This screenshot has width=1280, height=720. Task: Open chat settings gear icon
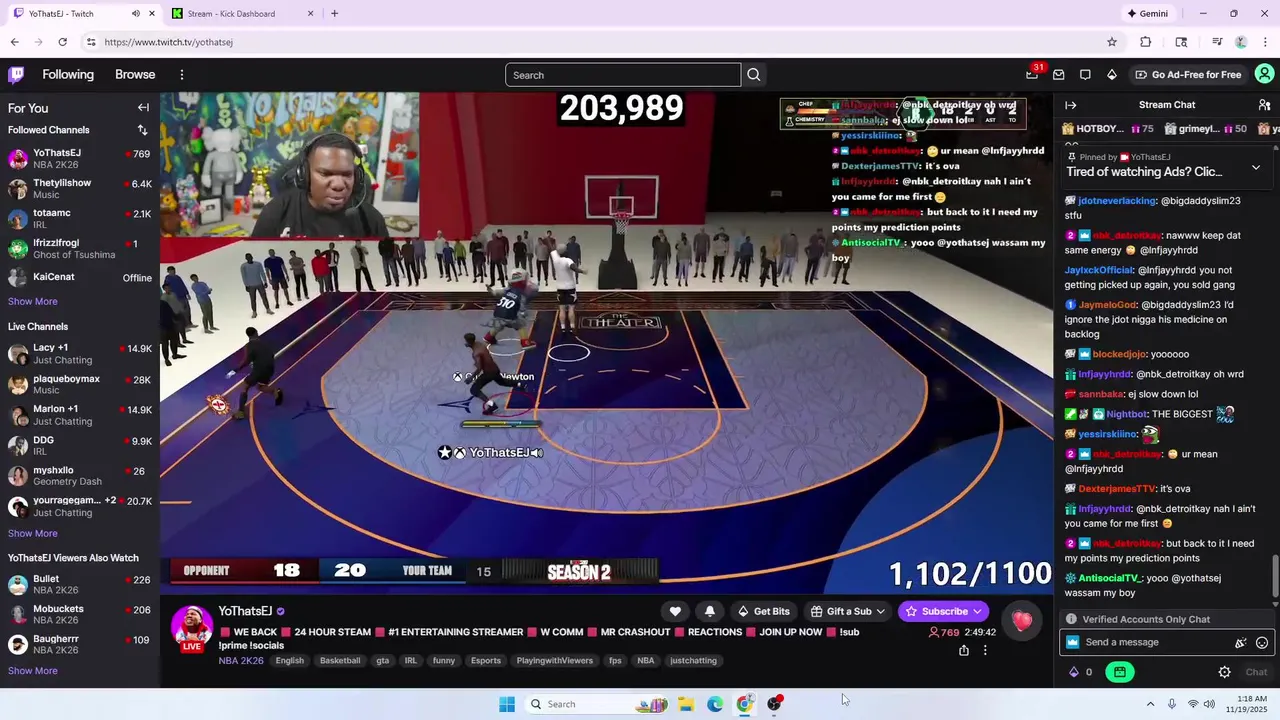pyautogui.click(x=1224, y=672)
